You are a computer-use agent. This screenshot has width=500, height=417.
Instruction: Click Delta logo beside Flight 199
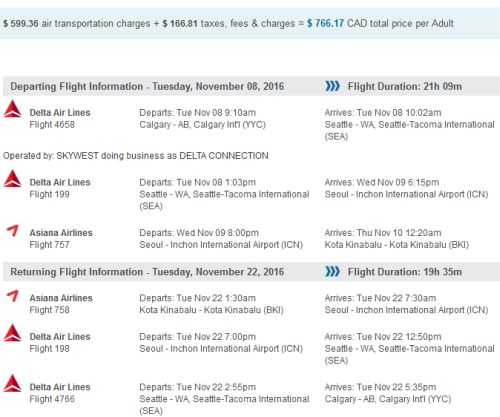click(x=12, y=178)
